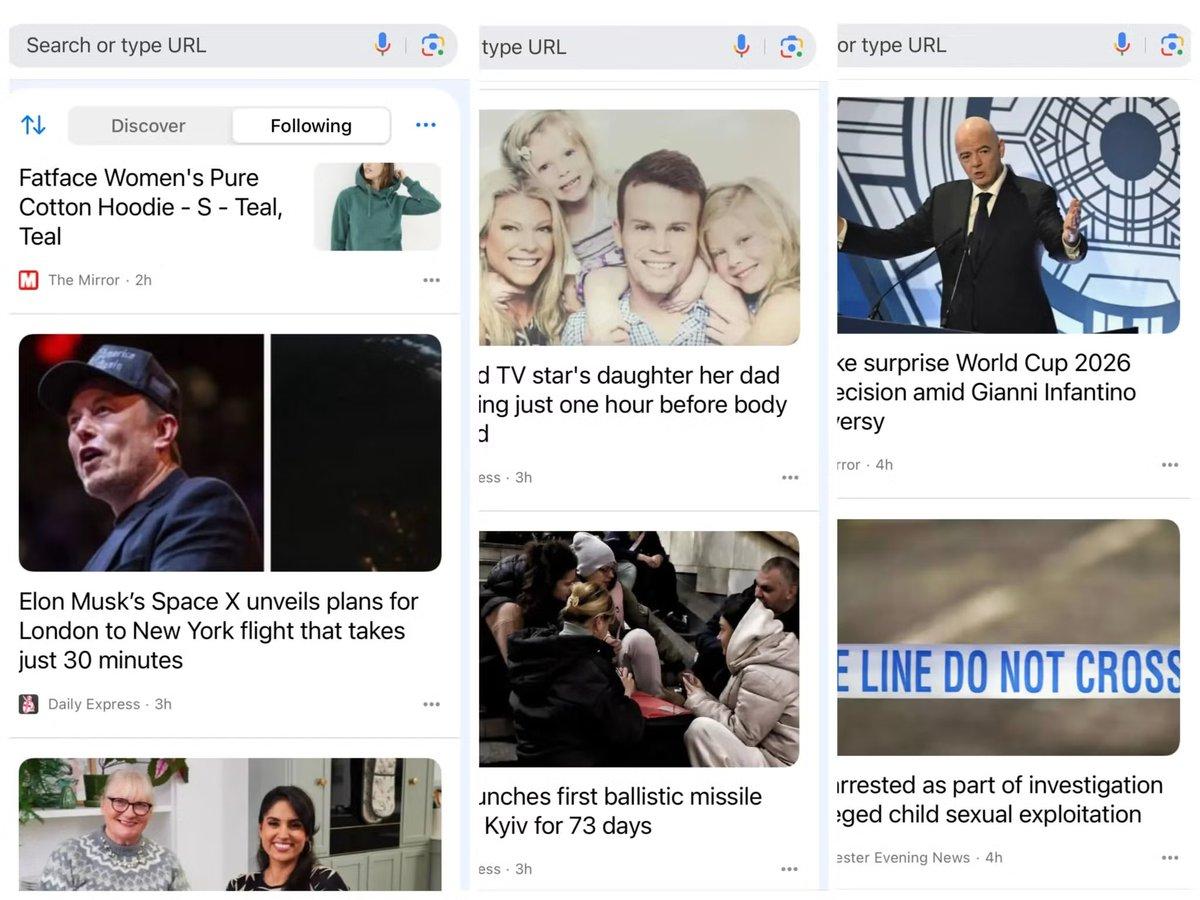
Task: Click the three-dot icon beside the Following tab
Action: click(426, 124)
